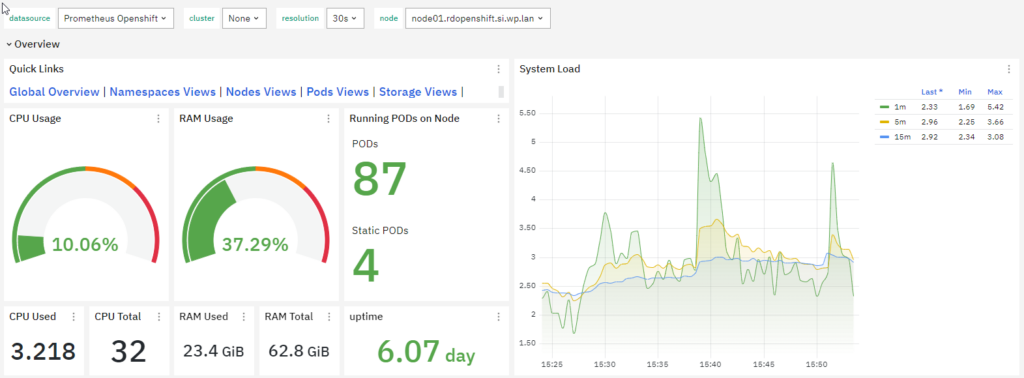Open the cluster None dropdown

pos(244,19)
